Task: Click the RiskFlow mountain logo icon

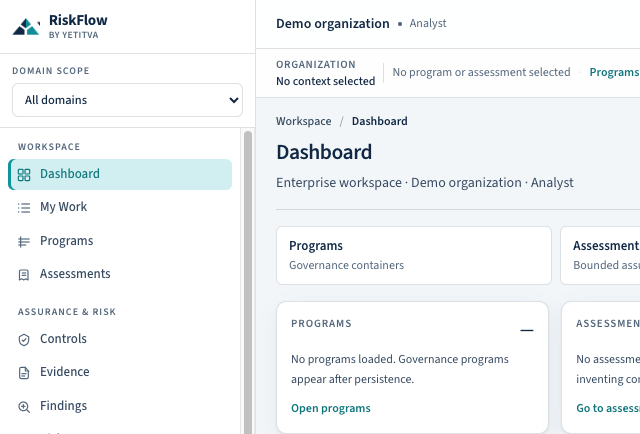Action: 26,27
